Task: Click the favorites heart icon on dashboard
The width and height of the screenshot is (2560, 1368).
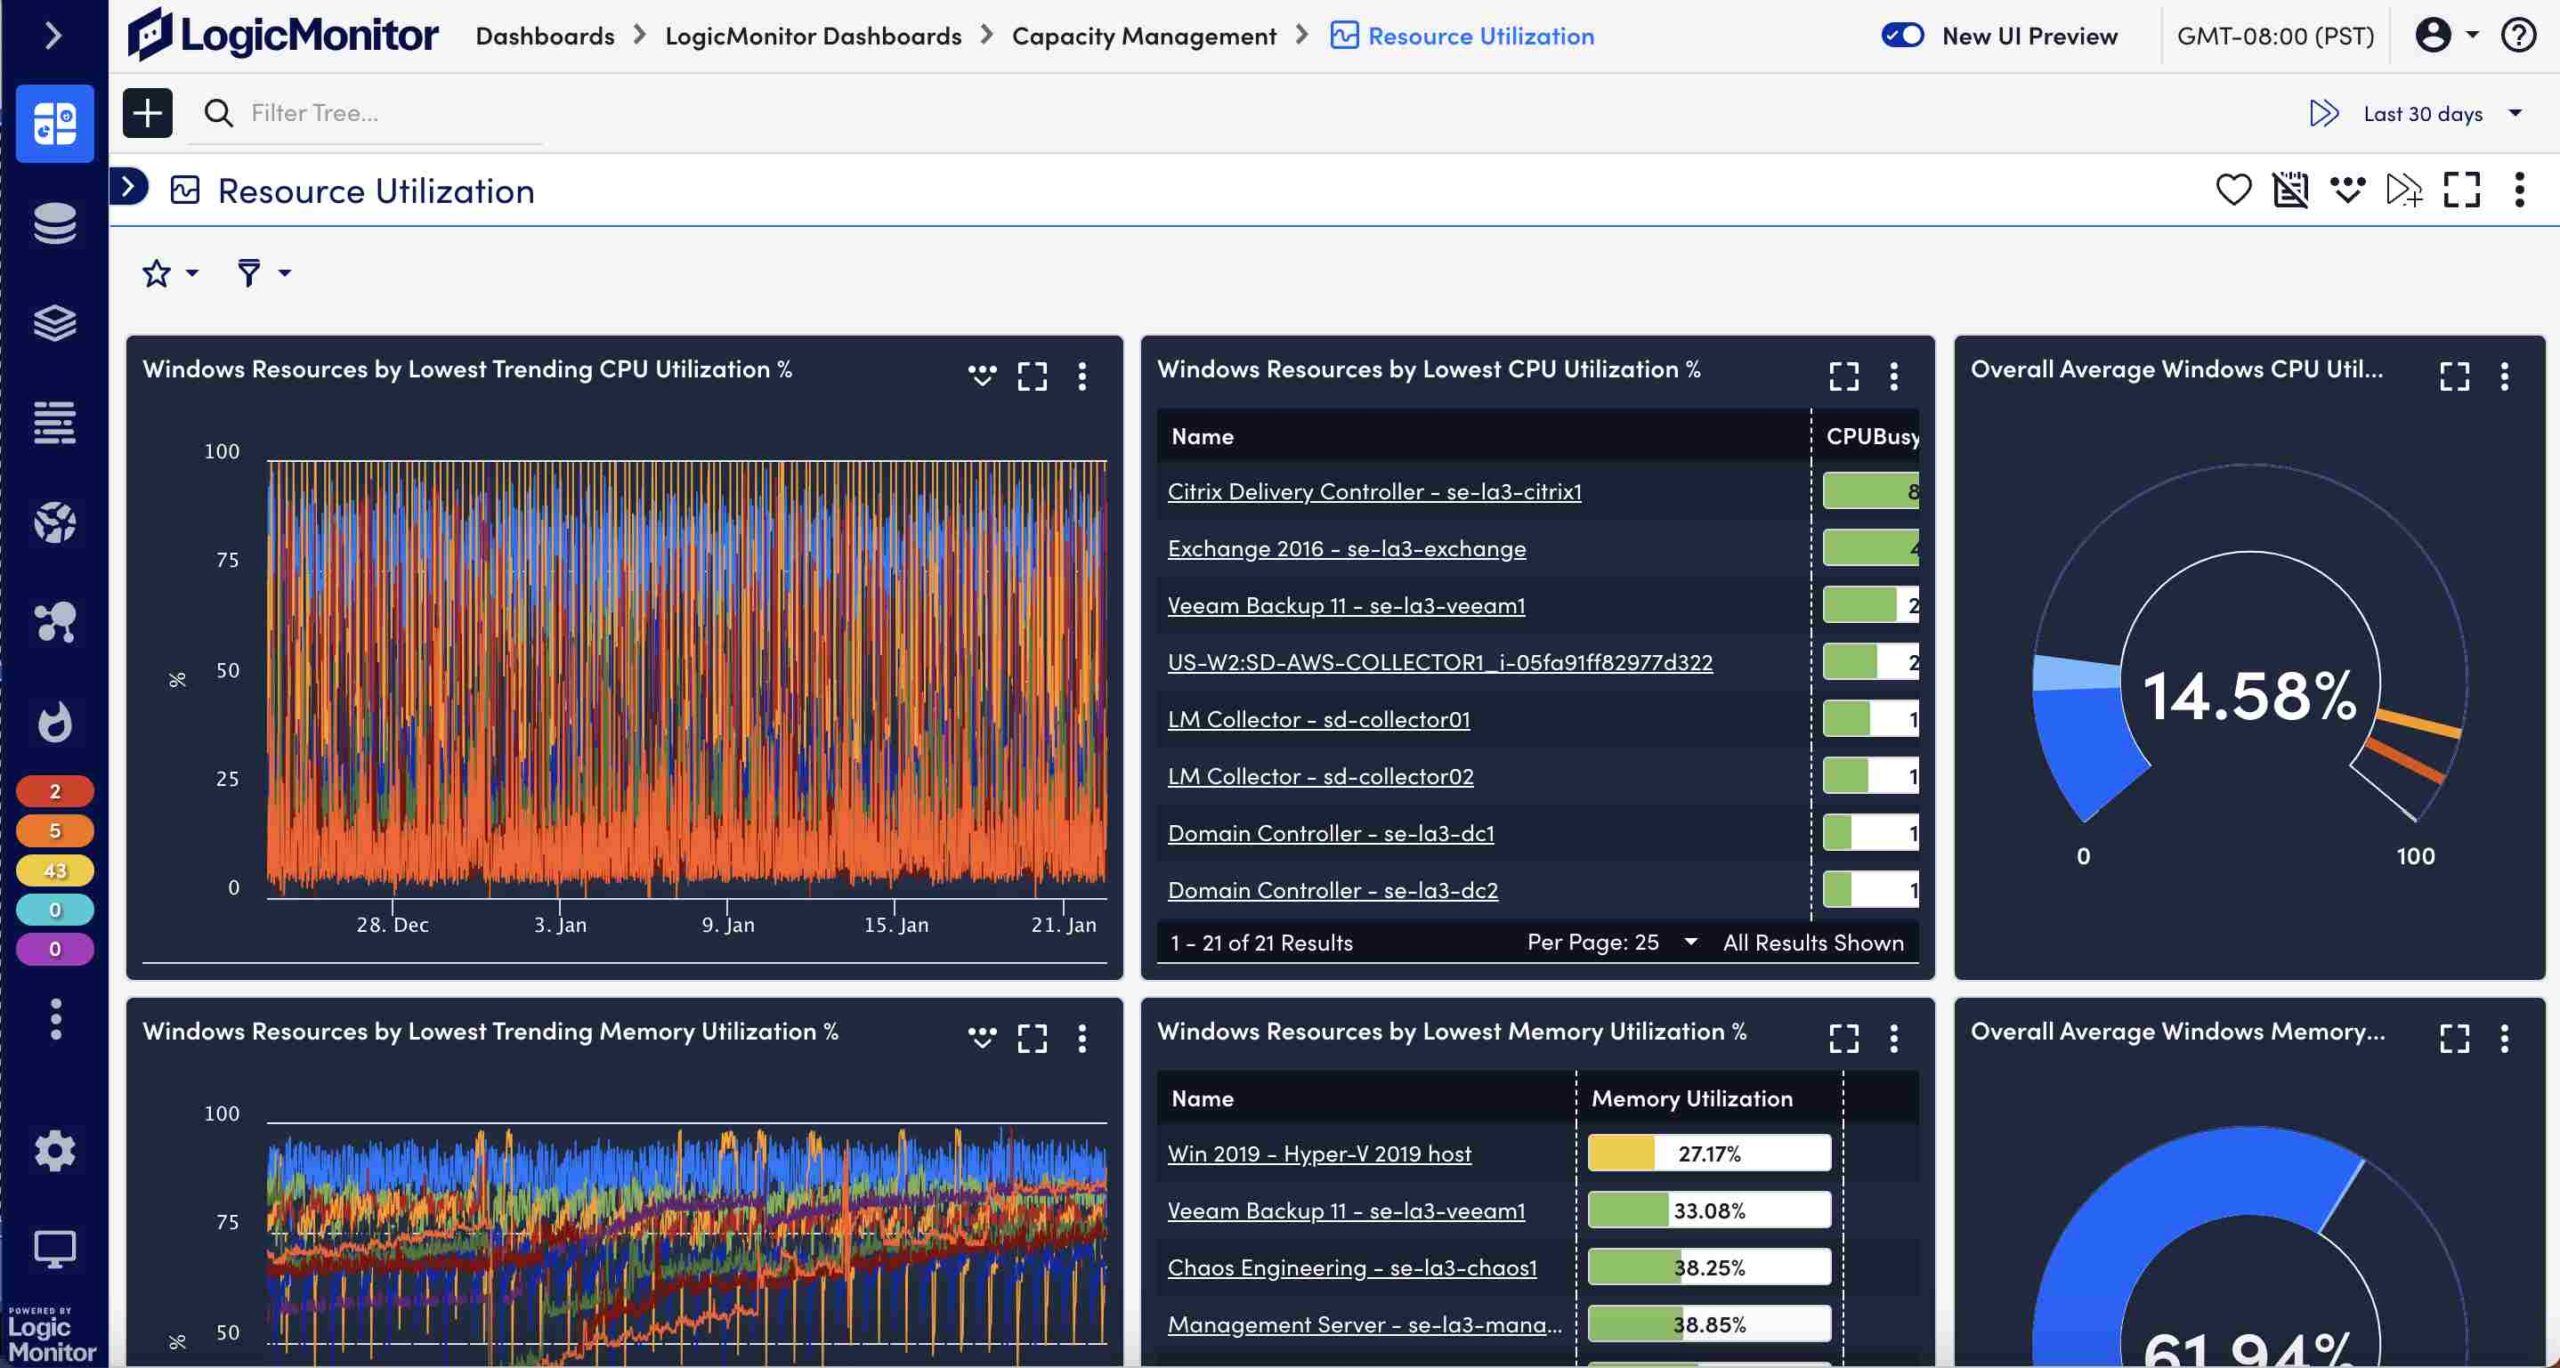Action: click(2233, 188)
